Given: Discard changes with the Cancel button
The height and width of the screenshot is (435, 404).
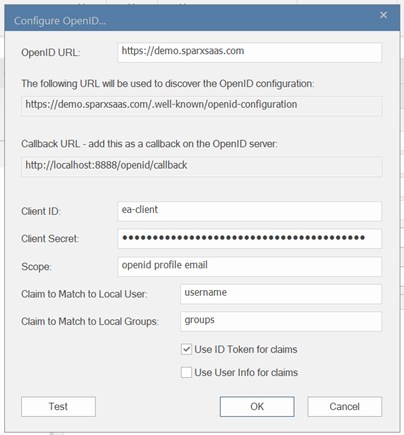Looking at the screenshot, I should [x=344, y=406].
